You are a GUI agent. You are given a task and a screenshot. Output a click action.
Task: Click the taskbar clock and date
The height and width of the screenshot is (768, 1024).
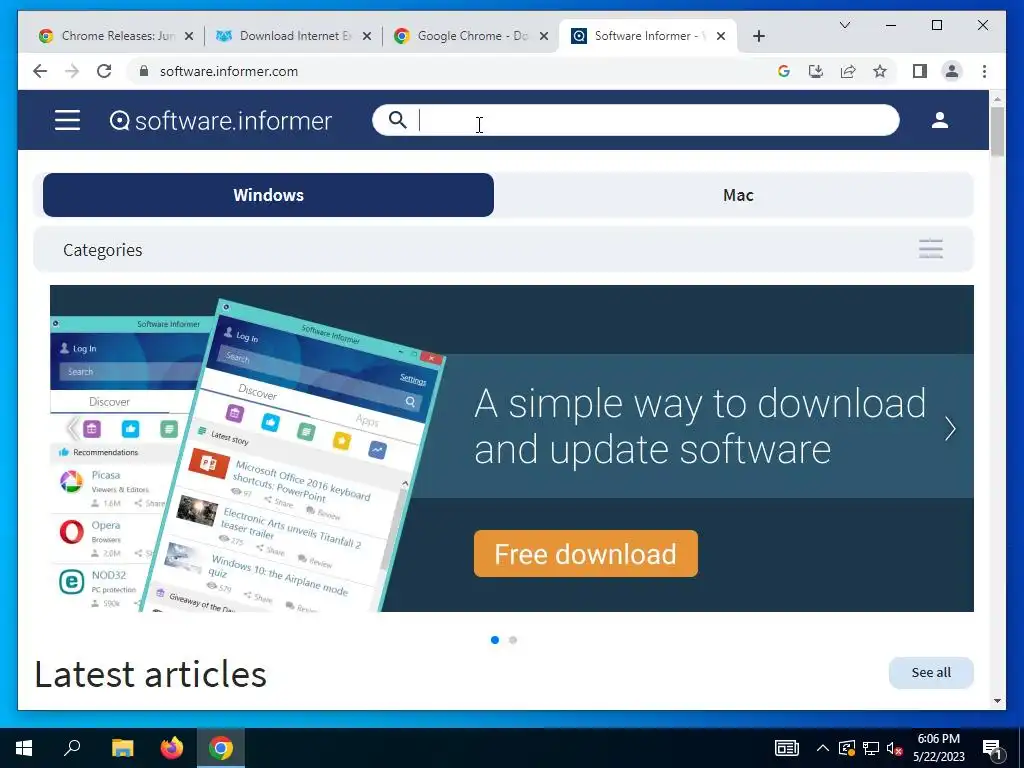click(x=938, y=748)
